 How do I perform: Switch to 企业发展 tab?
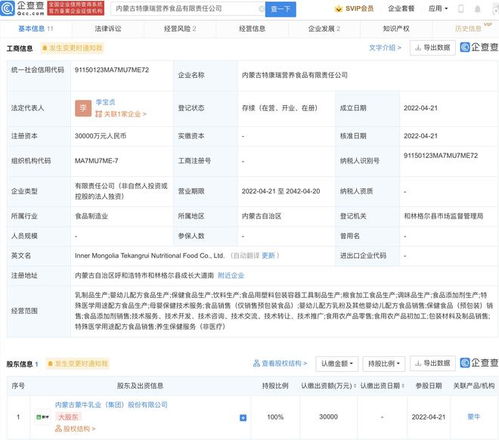click(x=324, y=29)
